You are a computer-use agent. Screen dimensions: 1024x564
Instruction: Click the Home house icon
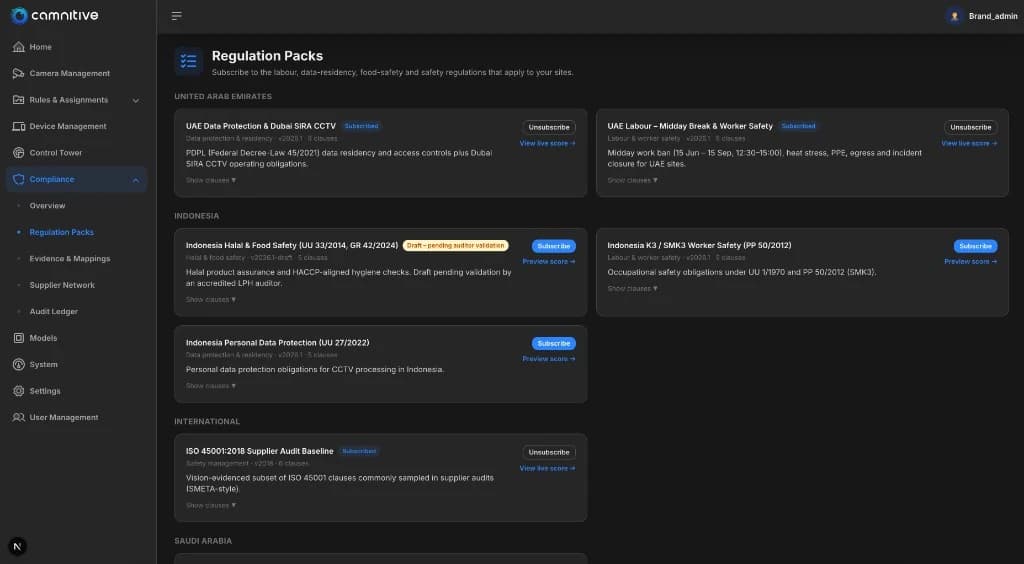pos(18,47)
